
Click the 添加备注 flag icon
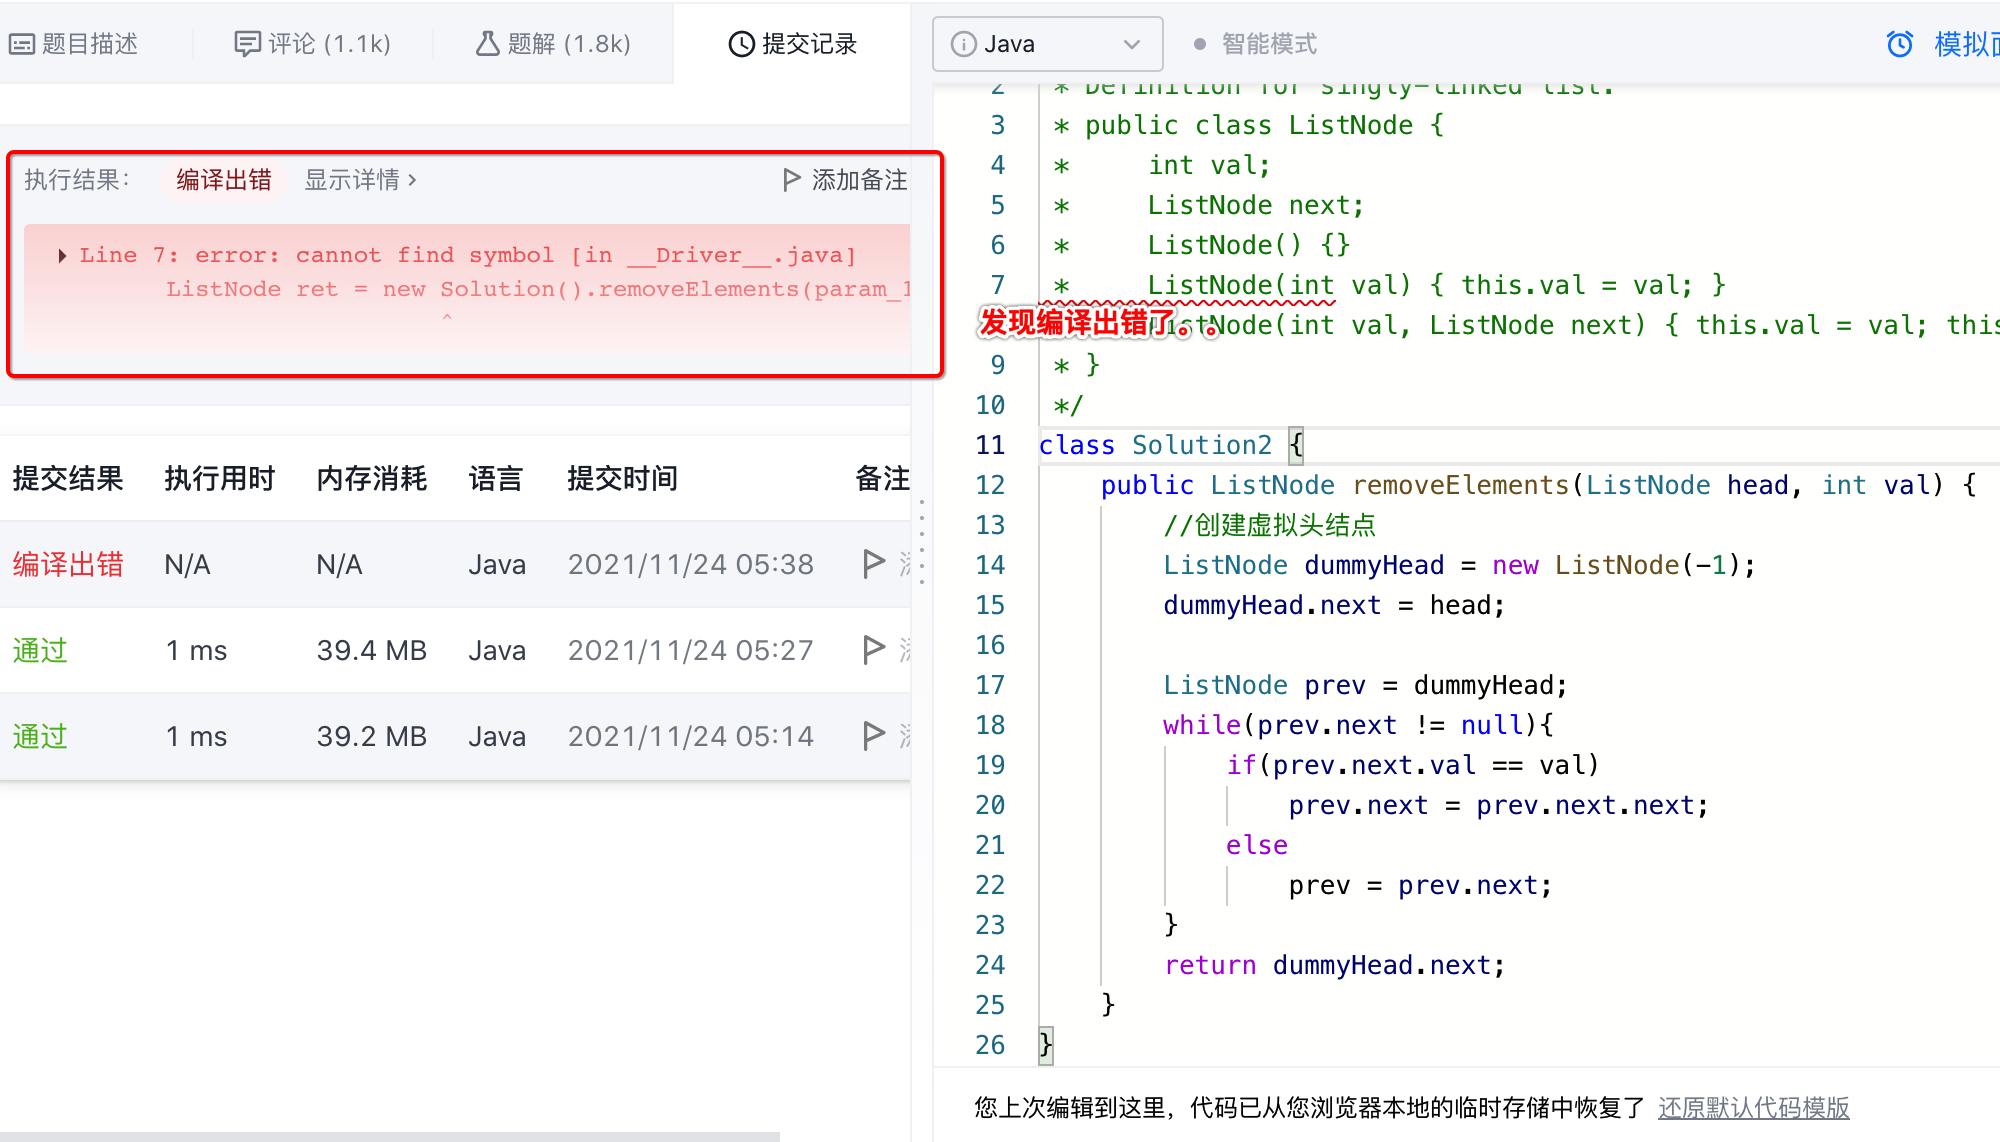[791, 180]
